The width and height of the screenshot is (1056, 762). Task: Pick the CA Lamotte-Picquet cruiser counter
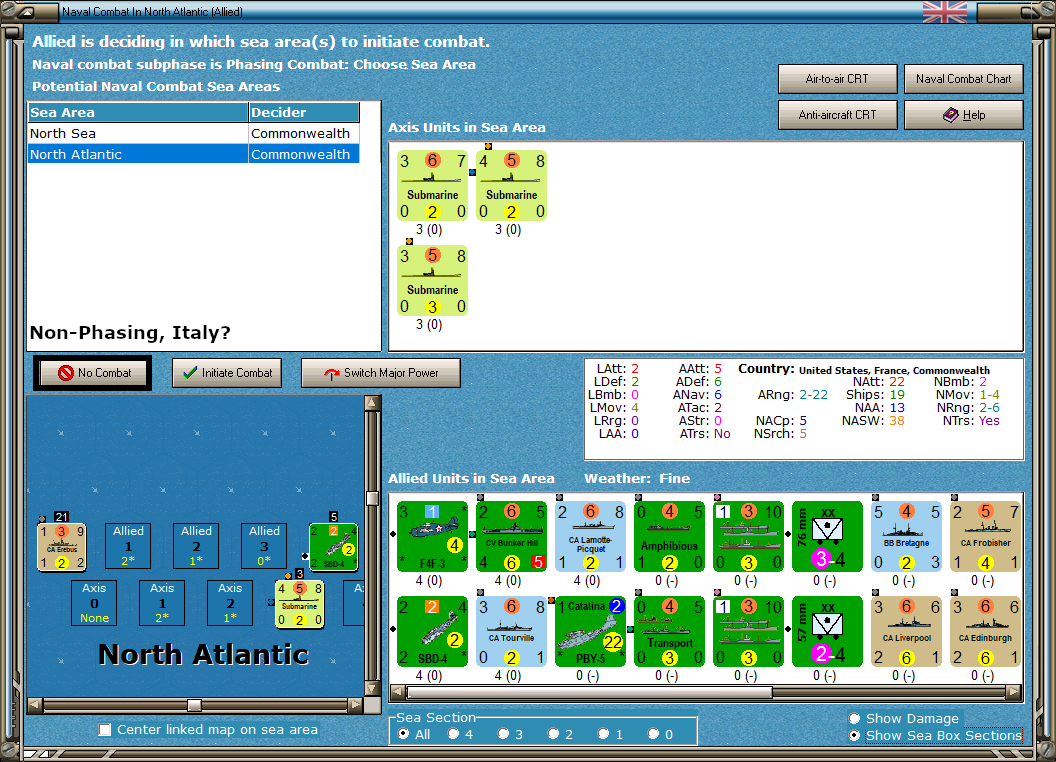point(590,536)
